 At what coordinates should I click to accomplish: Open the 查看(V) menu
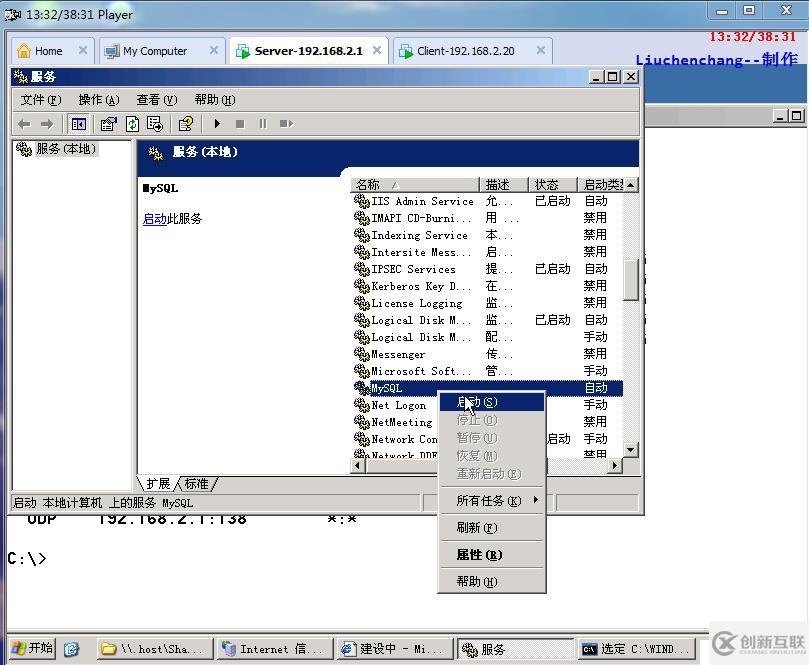tap(156, 100)
